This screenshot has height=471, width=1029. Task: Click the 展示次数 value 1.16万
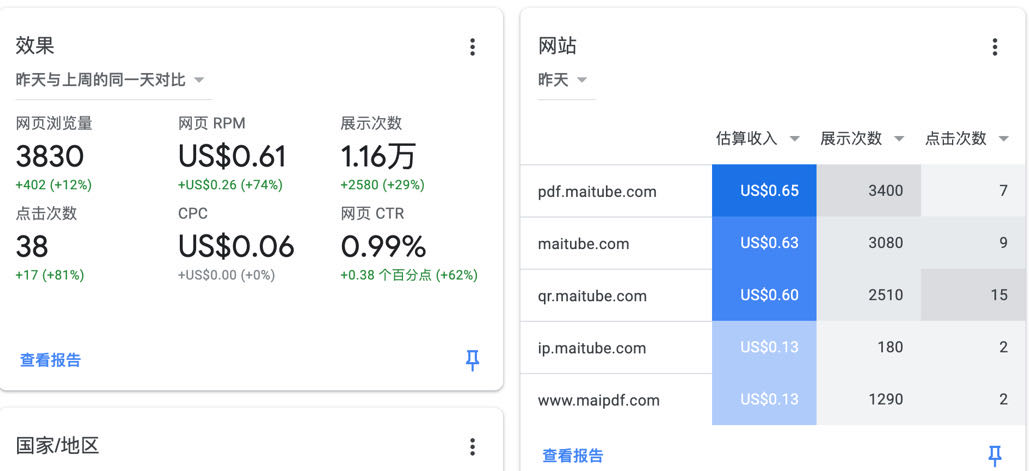pyautogui.click(x=378, y=156)
